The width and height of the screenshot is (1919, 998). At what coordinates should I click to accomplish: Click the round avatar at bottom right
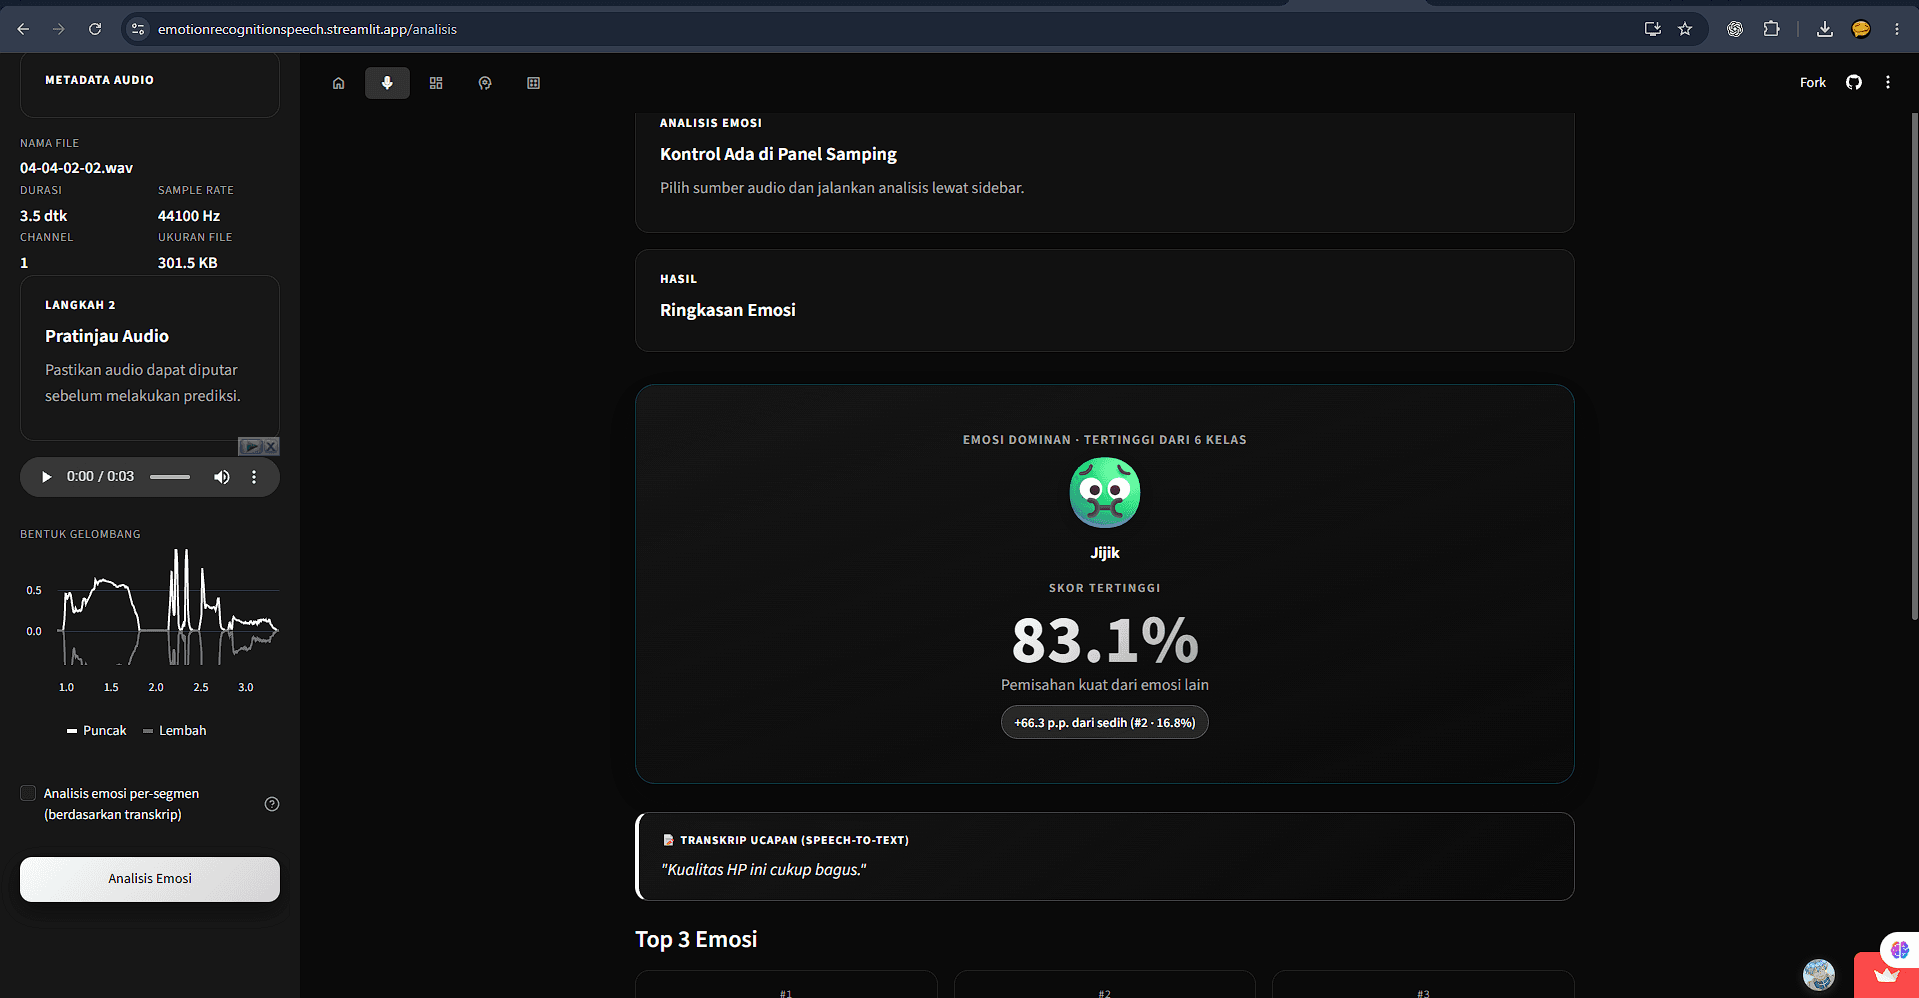coord(1819,974)
